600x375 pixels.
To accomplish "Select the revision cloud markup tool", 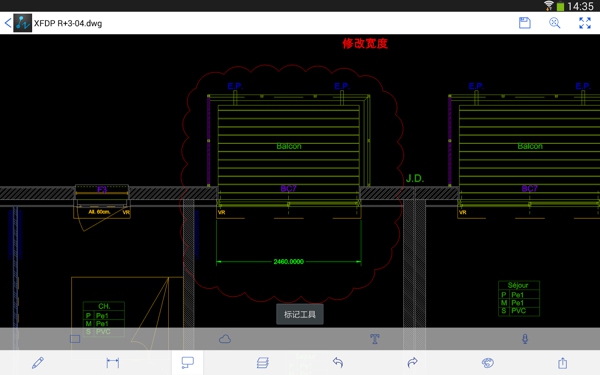I will pyautogui.click(x=225, y=339).
